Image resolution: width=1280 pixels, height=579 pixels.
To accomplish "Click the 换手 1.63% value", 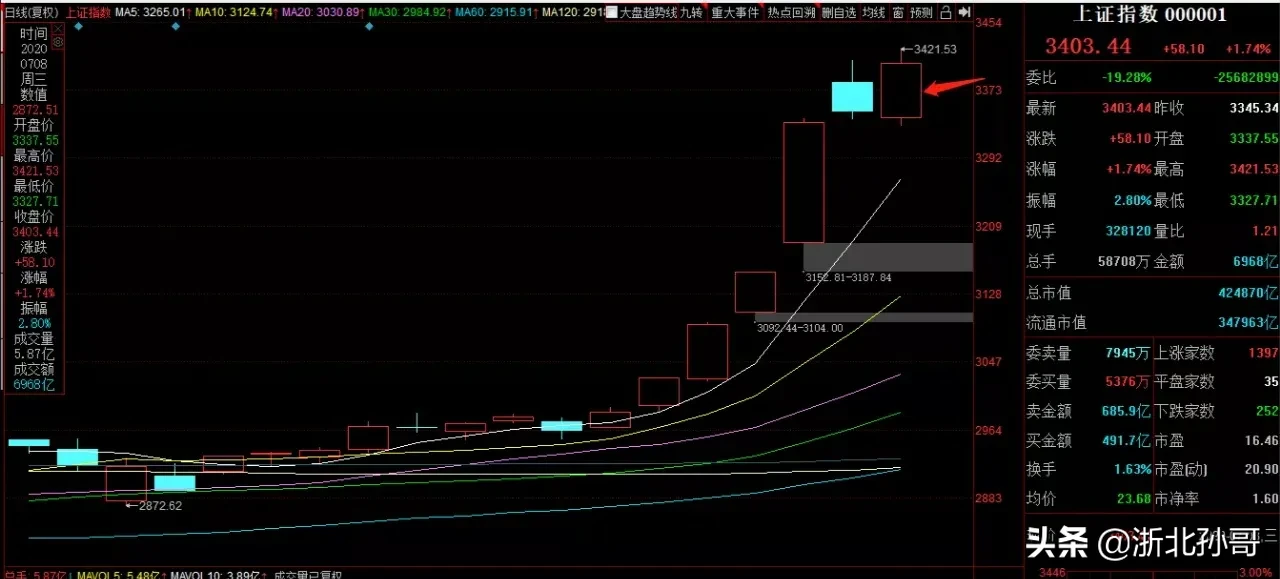I will tap(1132, 468).
